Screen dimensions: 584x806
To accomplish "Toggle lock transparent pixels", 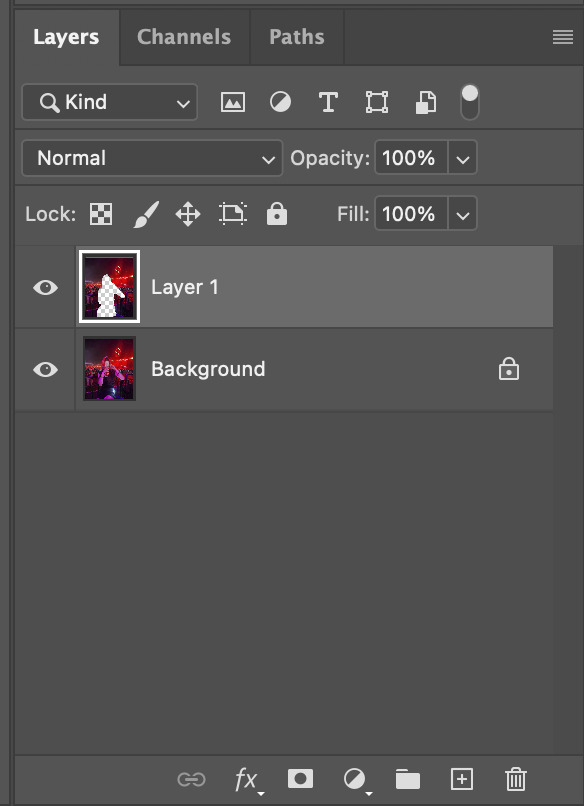I will point(101,214).
